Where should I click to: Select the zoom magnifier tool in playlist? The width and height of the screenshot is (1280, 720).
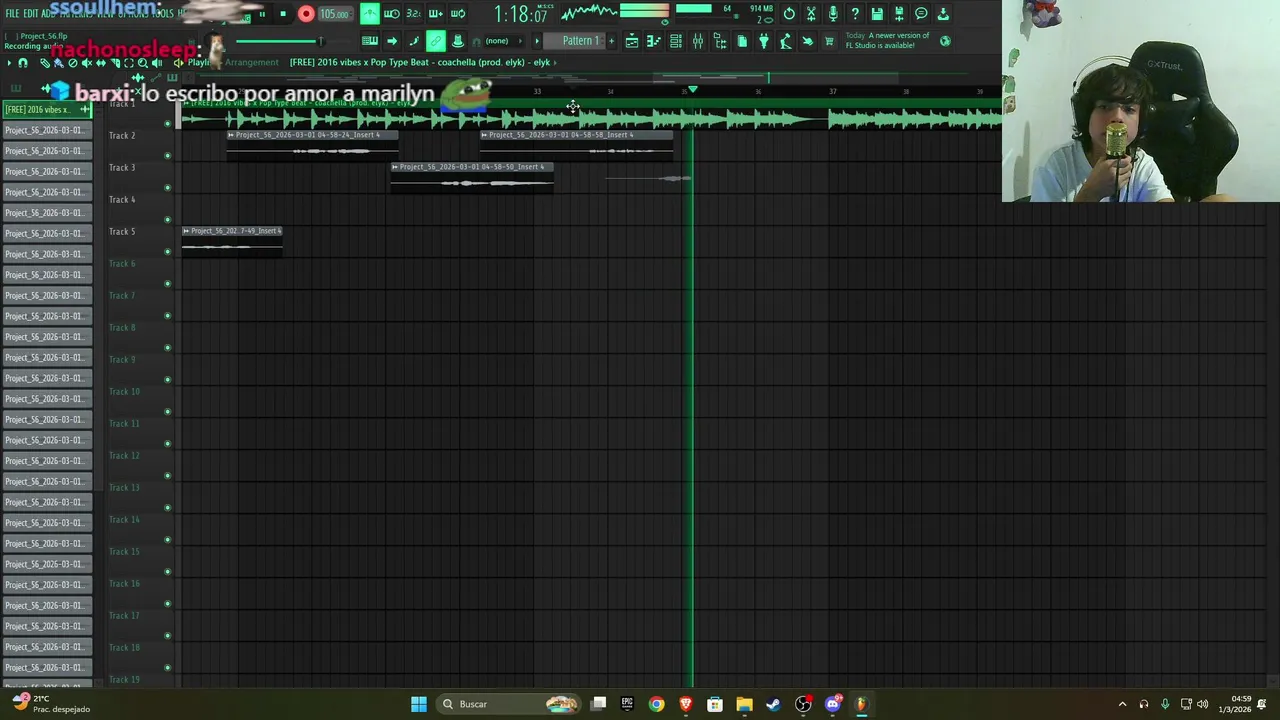point(142,63)
